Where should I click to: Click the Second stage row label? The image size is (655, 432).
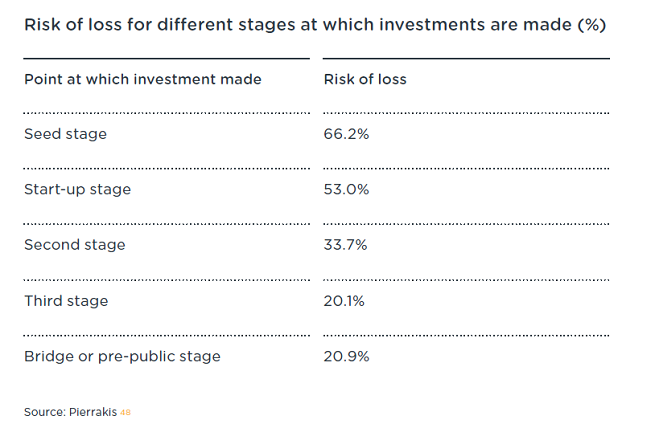tap(74, 245)
